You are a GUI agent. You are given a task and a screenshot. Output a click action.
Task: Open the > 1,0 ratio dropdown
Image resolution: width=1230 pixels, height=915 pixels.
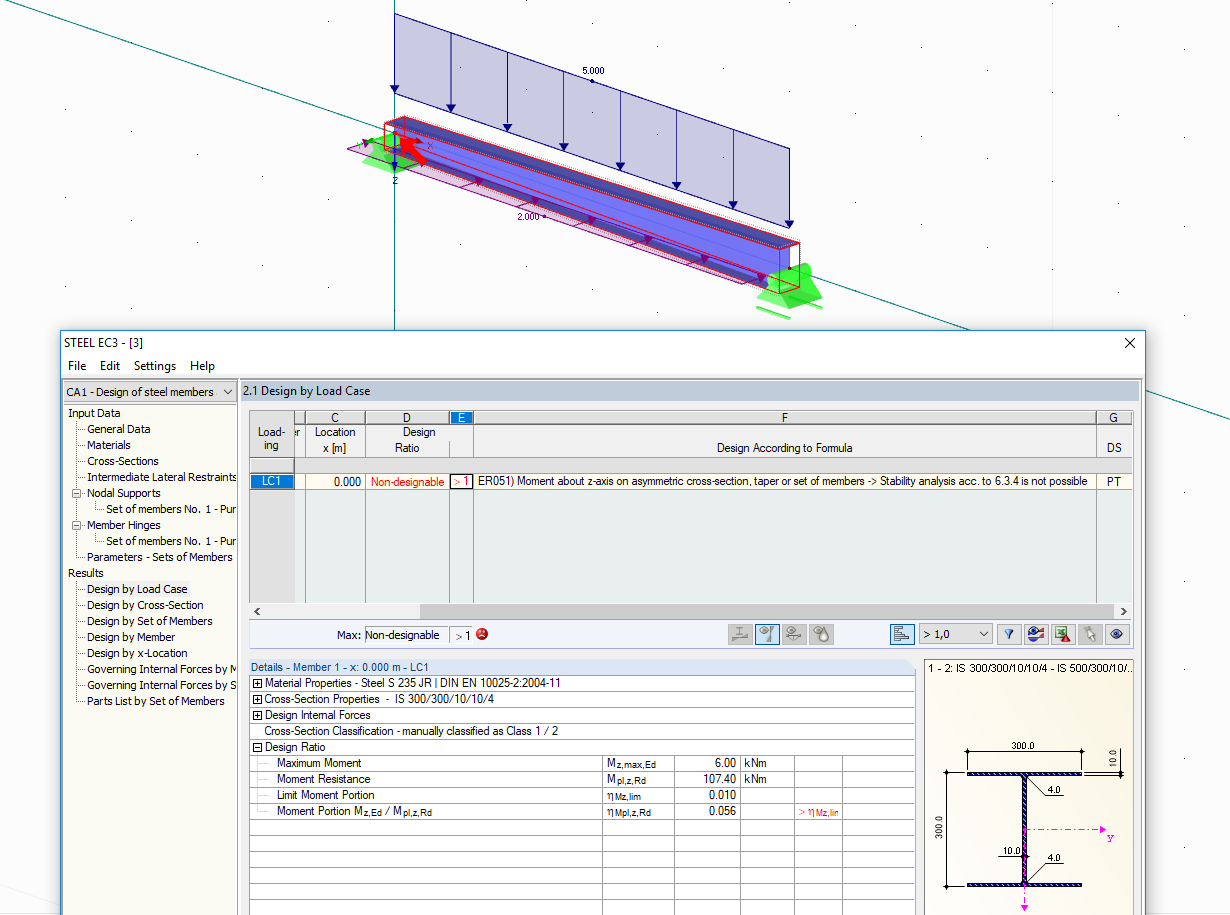tap(955, 634)
